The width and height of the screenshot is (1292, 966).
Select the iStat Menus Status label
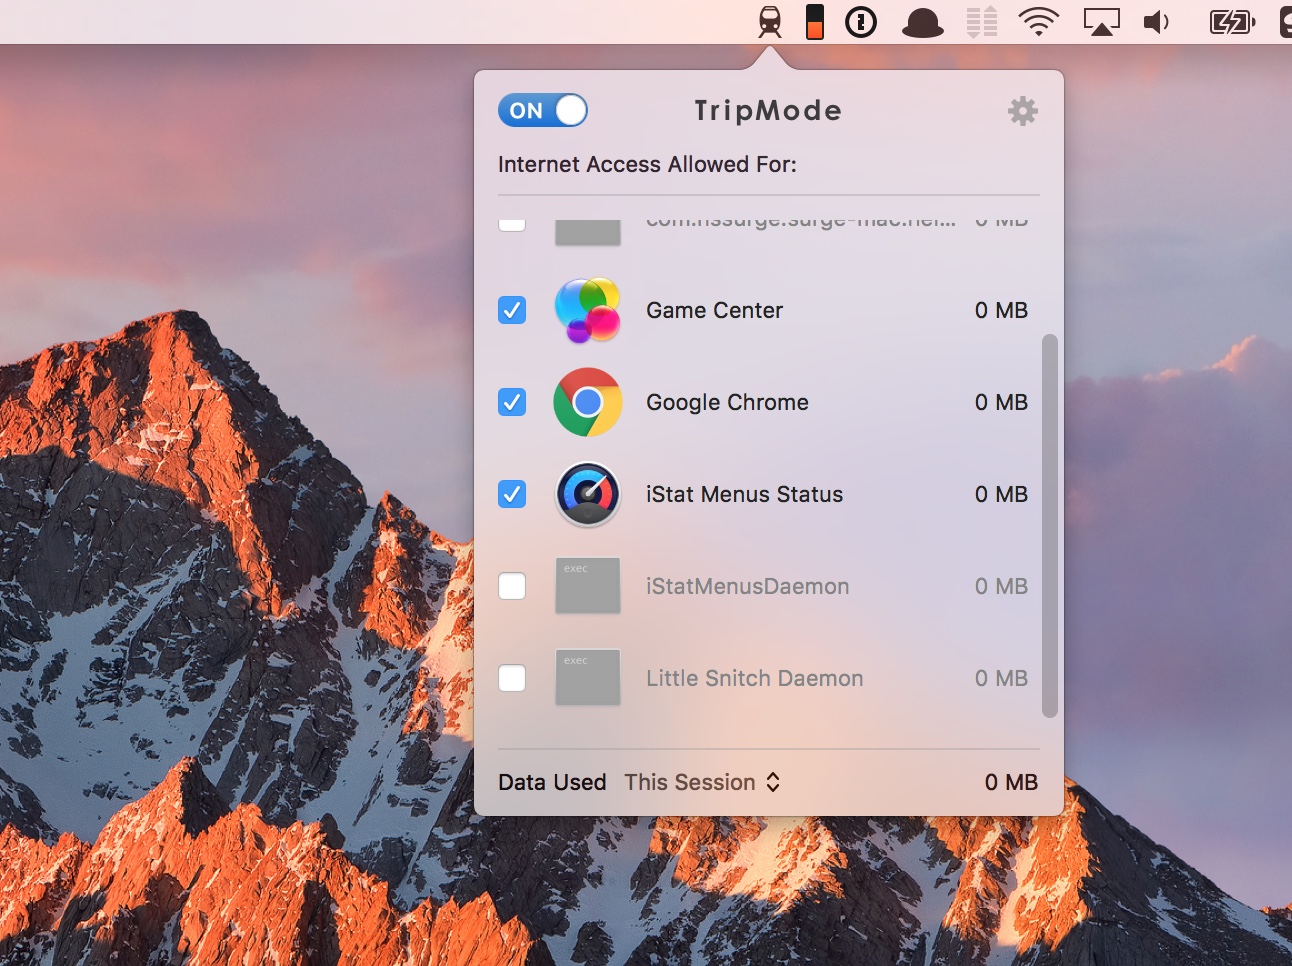coord(744,494)
